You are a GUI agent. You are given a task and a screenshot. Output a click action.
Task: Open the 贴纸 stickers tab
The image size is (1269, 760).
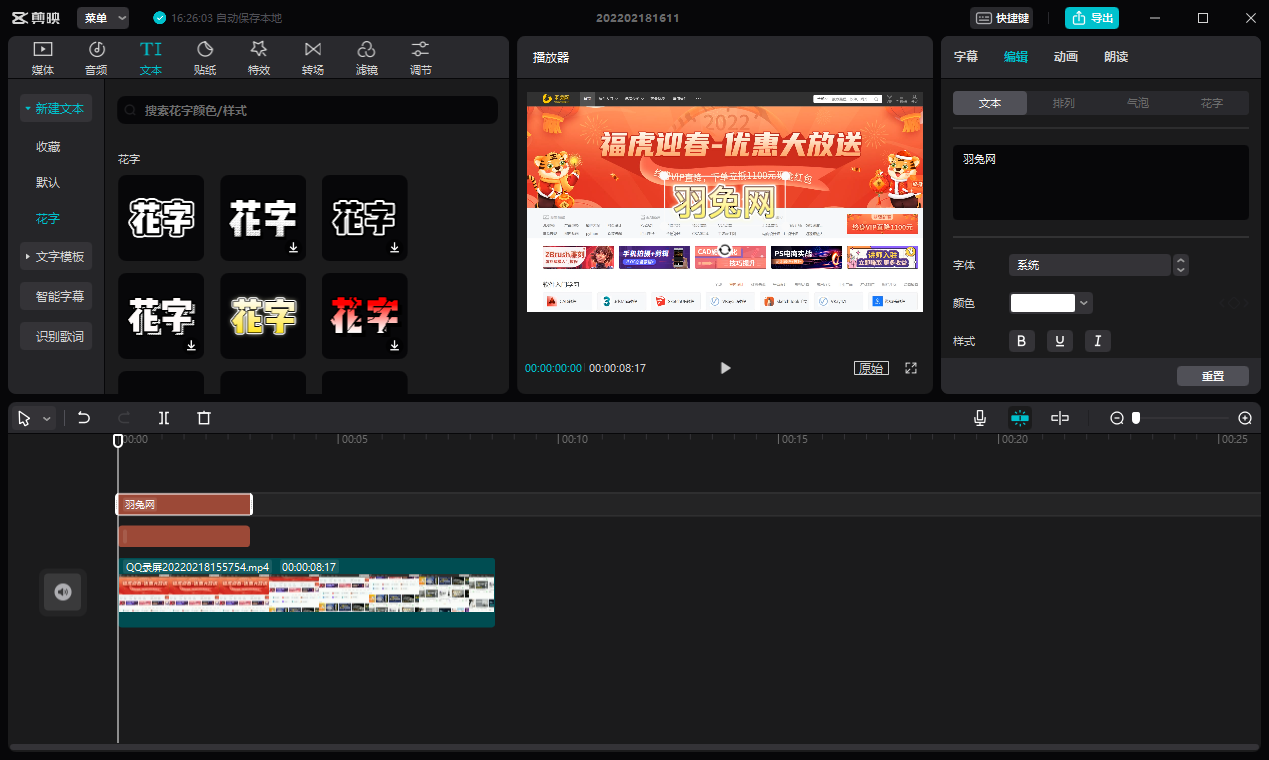[x=205, y=58]
